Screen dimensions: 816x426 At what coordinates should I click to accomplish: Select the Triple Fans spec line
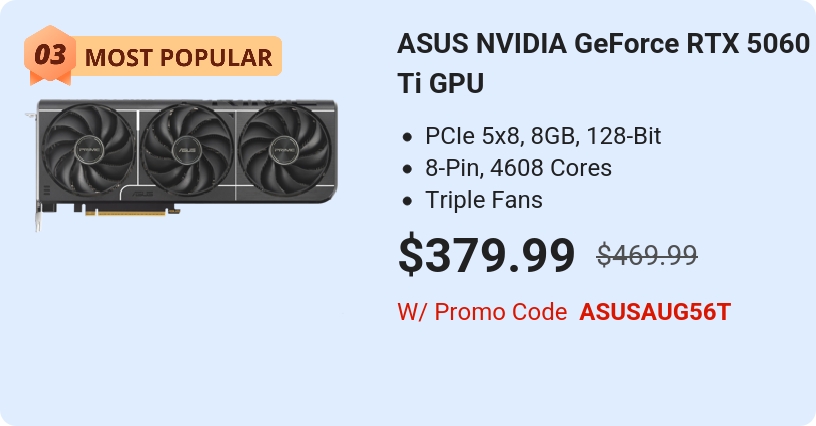(484, 200)
